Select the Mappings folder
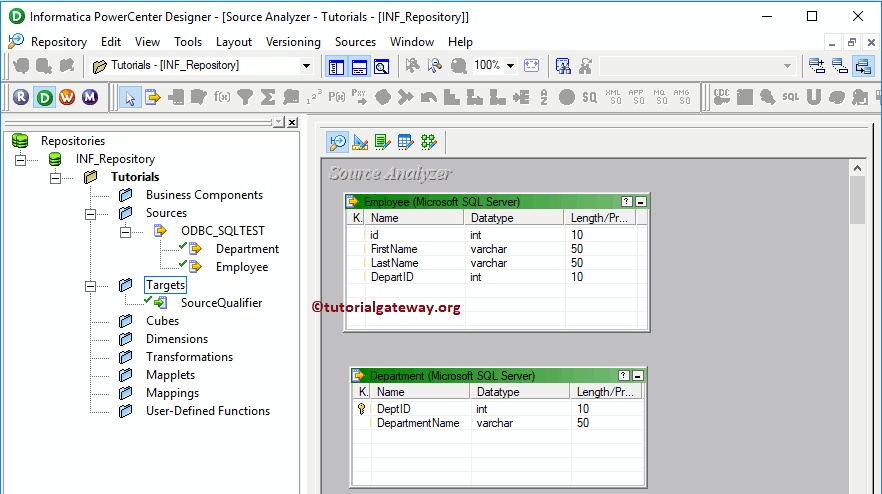 tap(172, 393)
